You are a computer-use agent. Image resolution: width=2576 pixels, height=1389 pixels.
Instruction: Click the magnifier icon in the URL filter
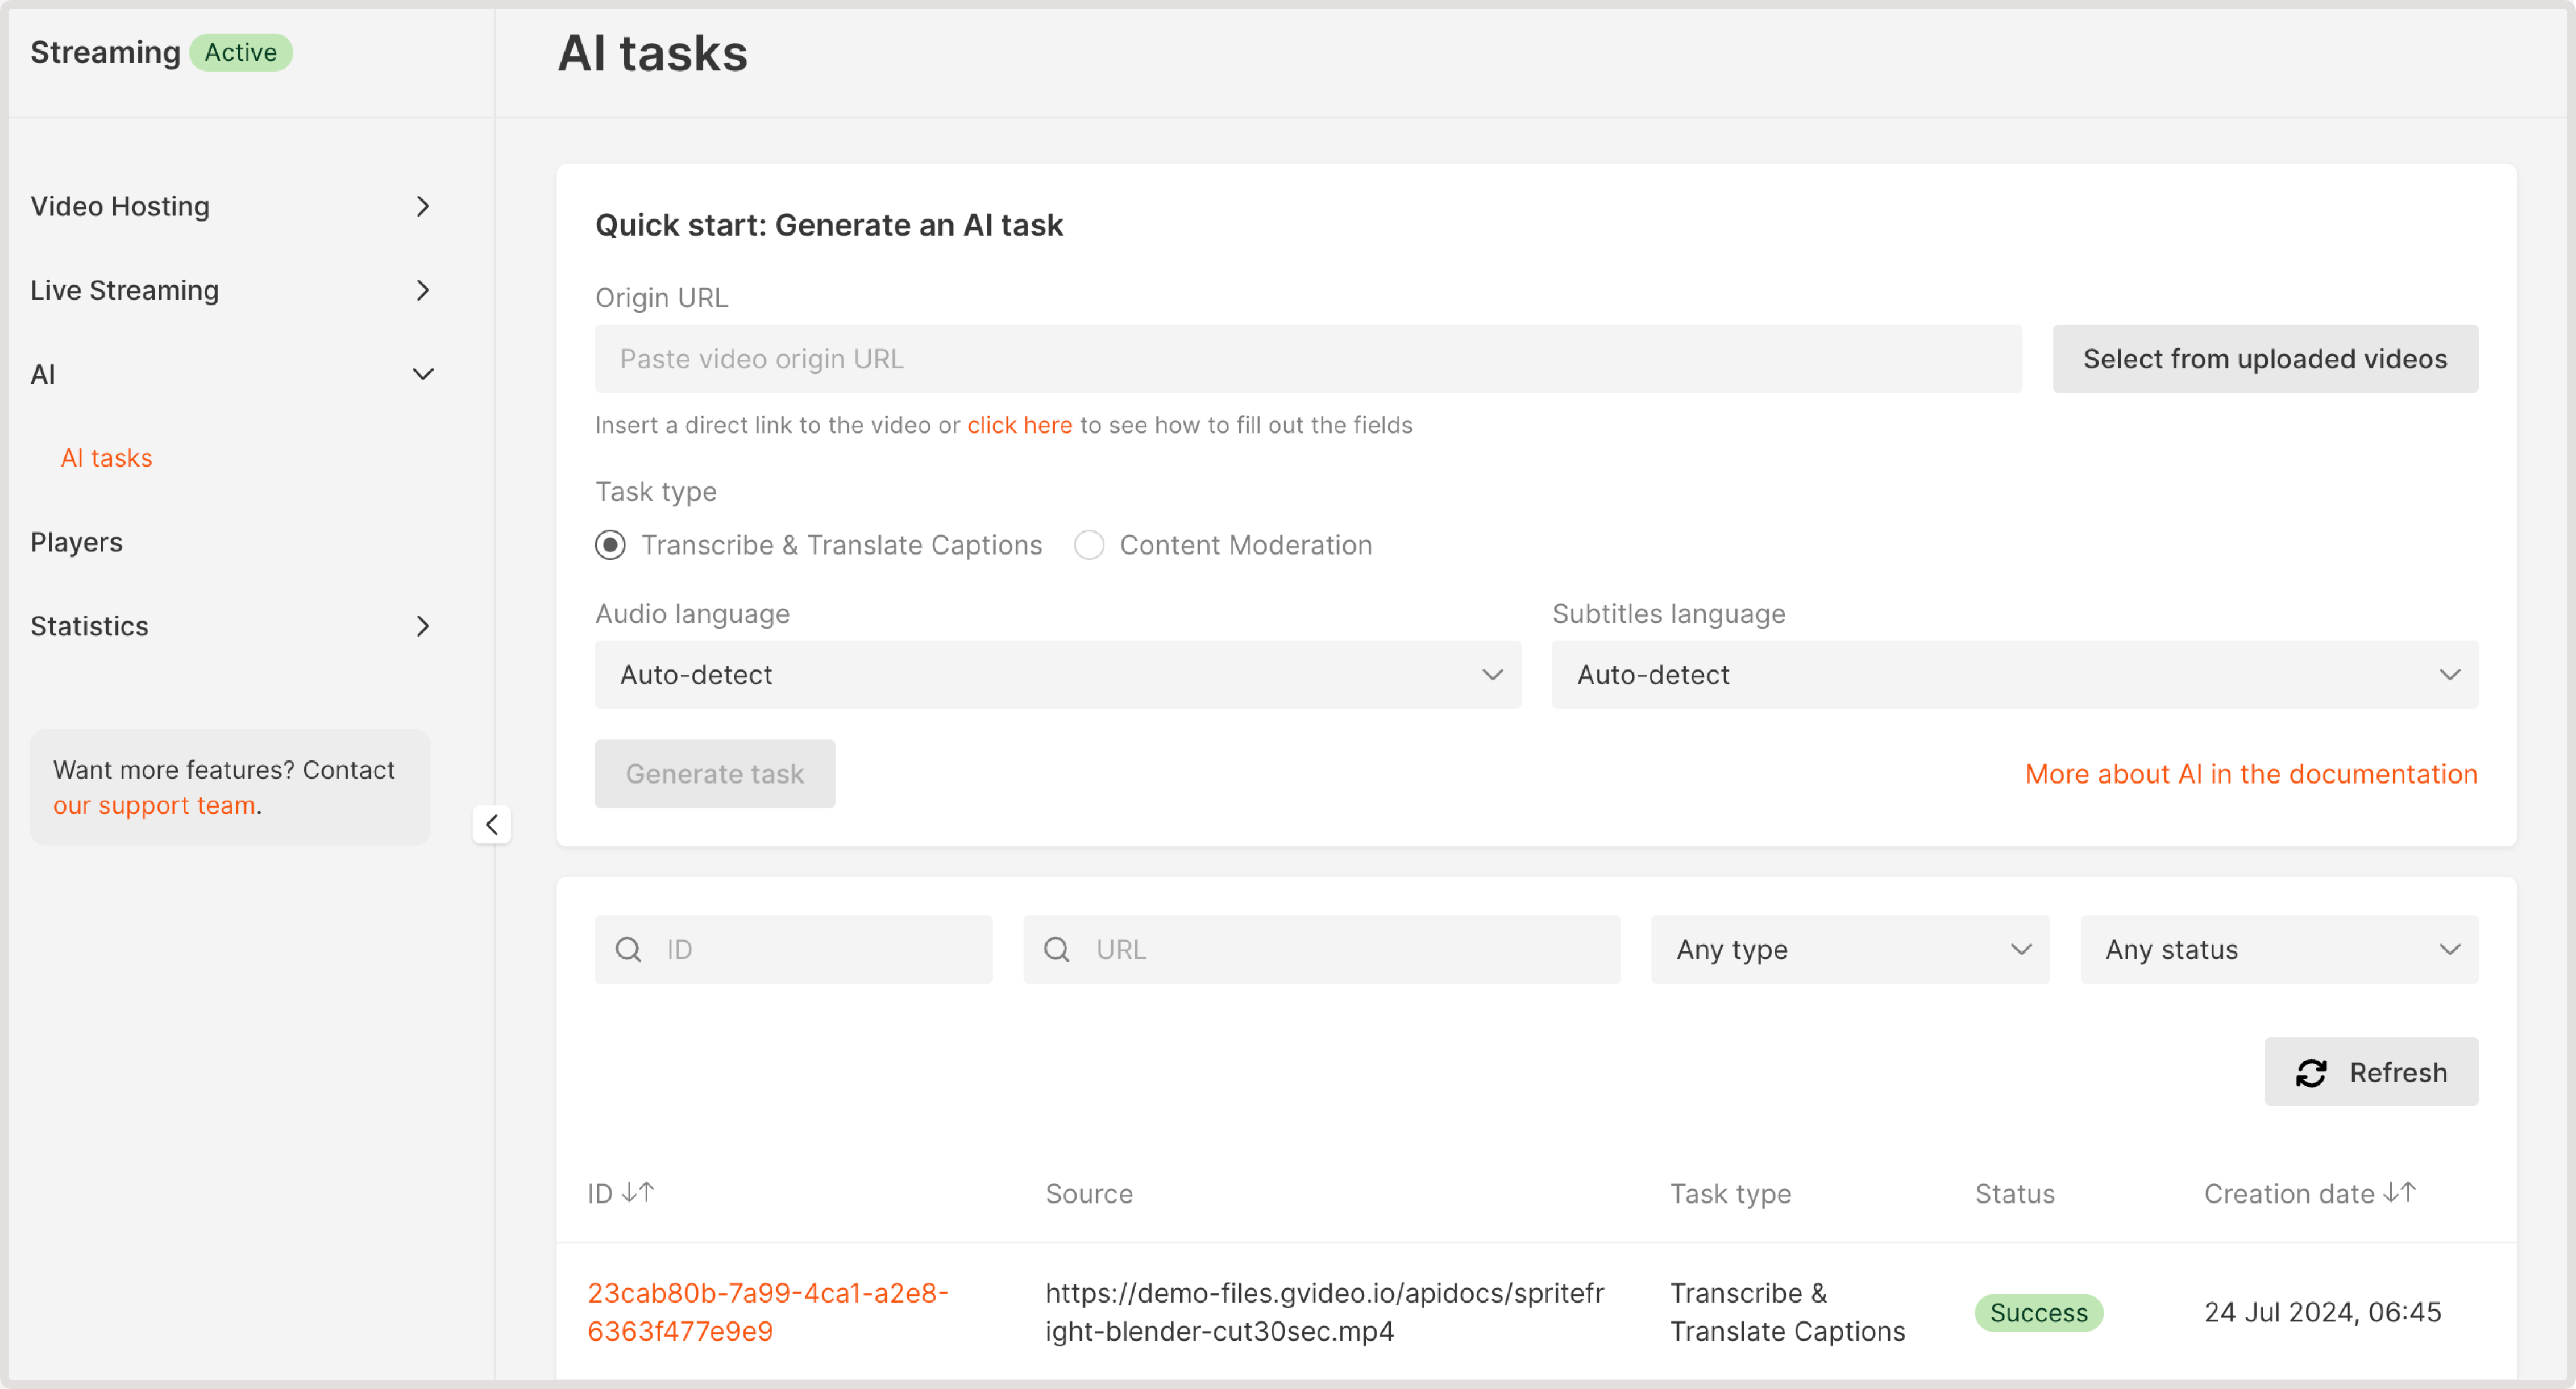click(x=1057, y=949)
